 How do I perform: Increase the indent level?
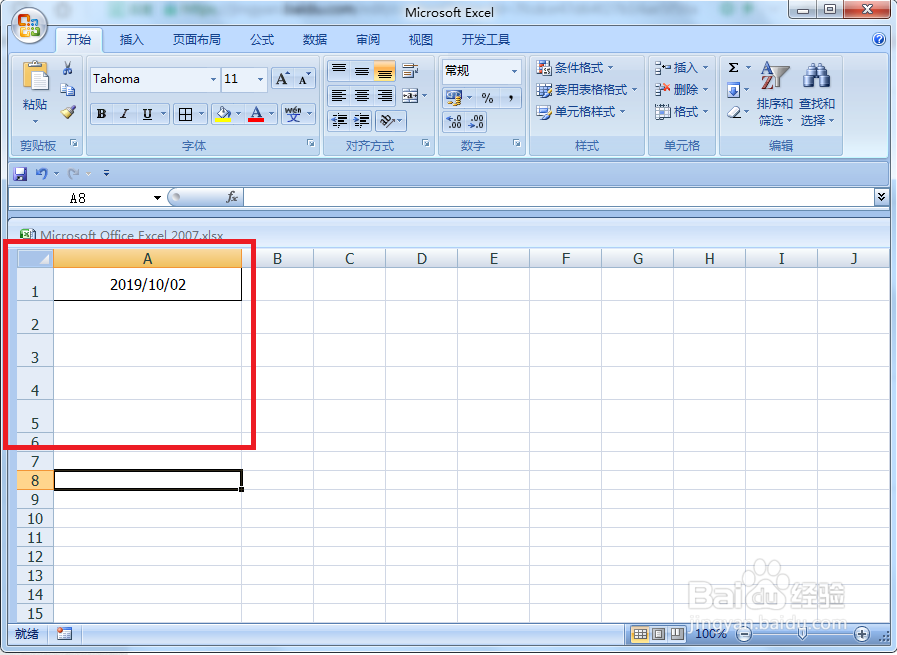pos(362,120)
